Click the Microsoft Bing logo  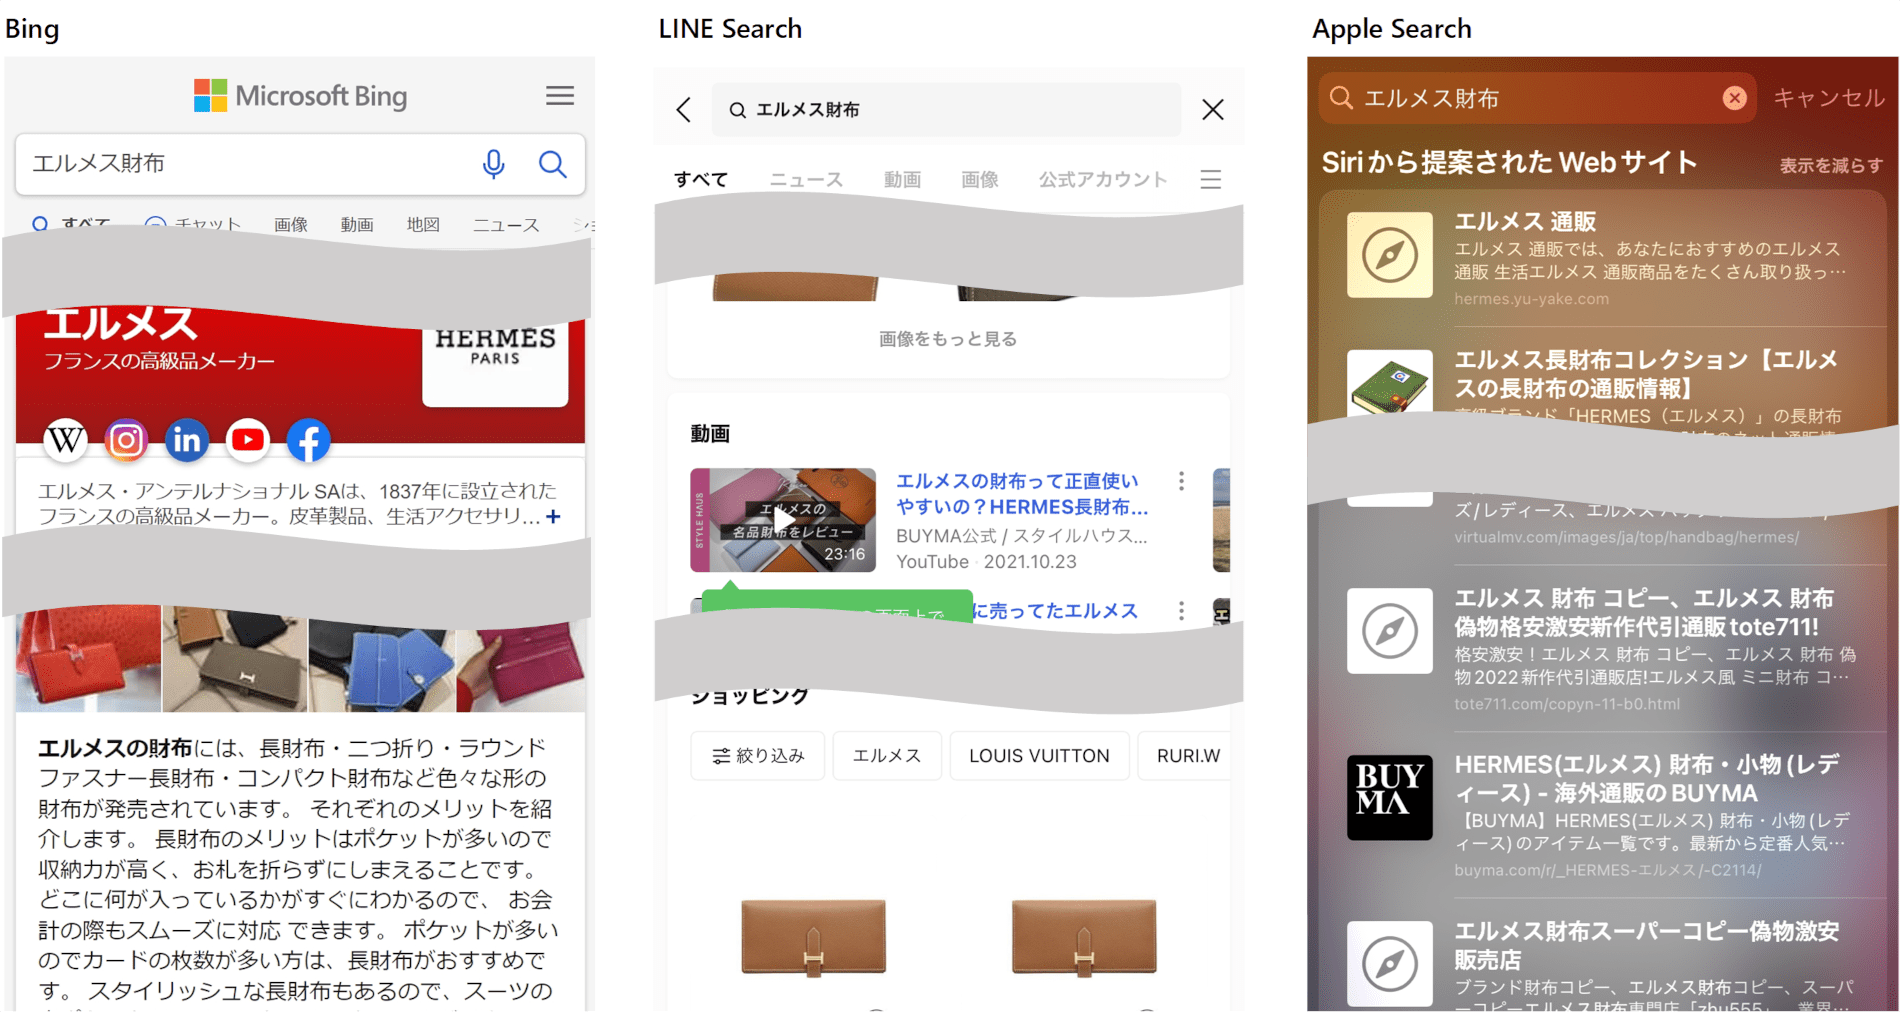point(300,96)
